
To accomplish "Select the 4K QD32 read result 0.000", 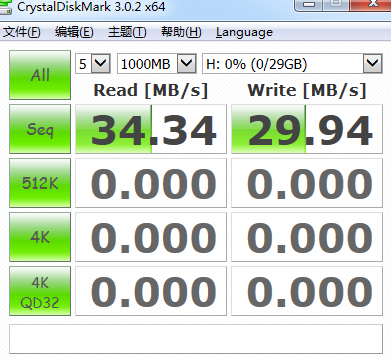I will pos(151,291).
